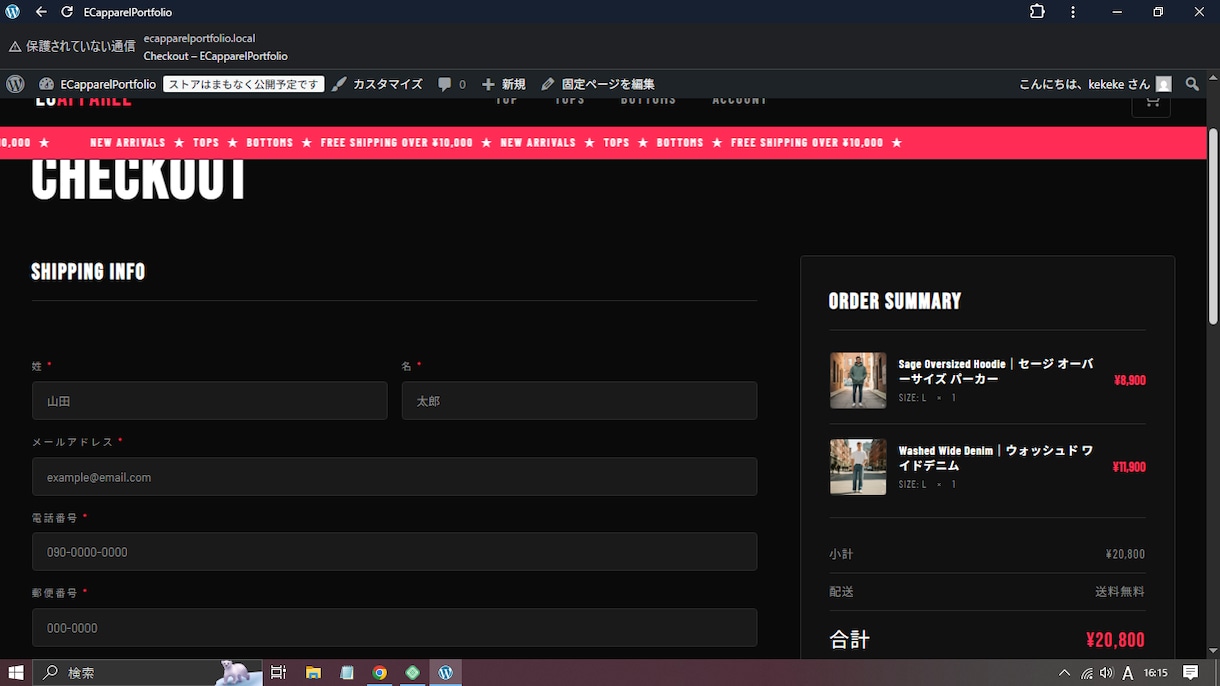
Task: Click the 送料無料 shipping value
Action: point(1120,592)
